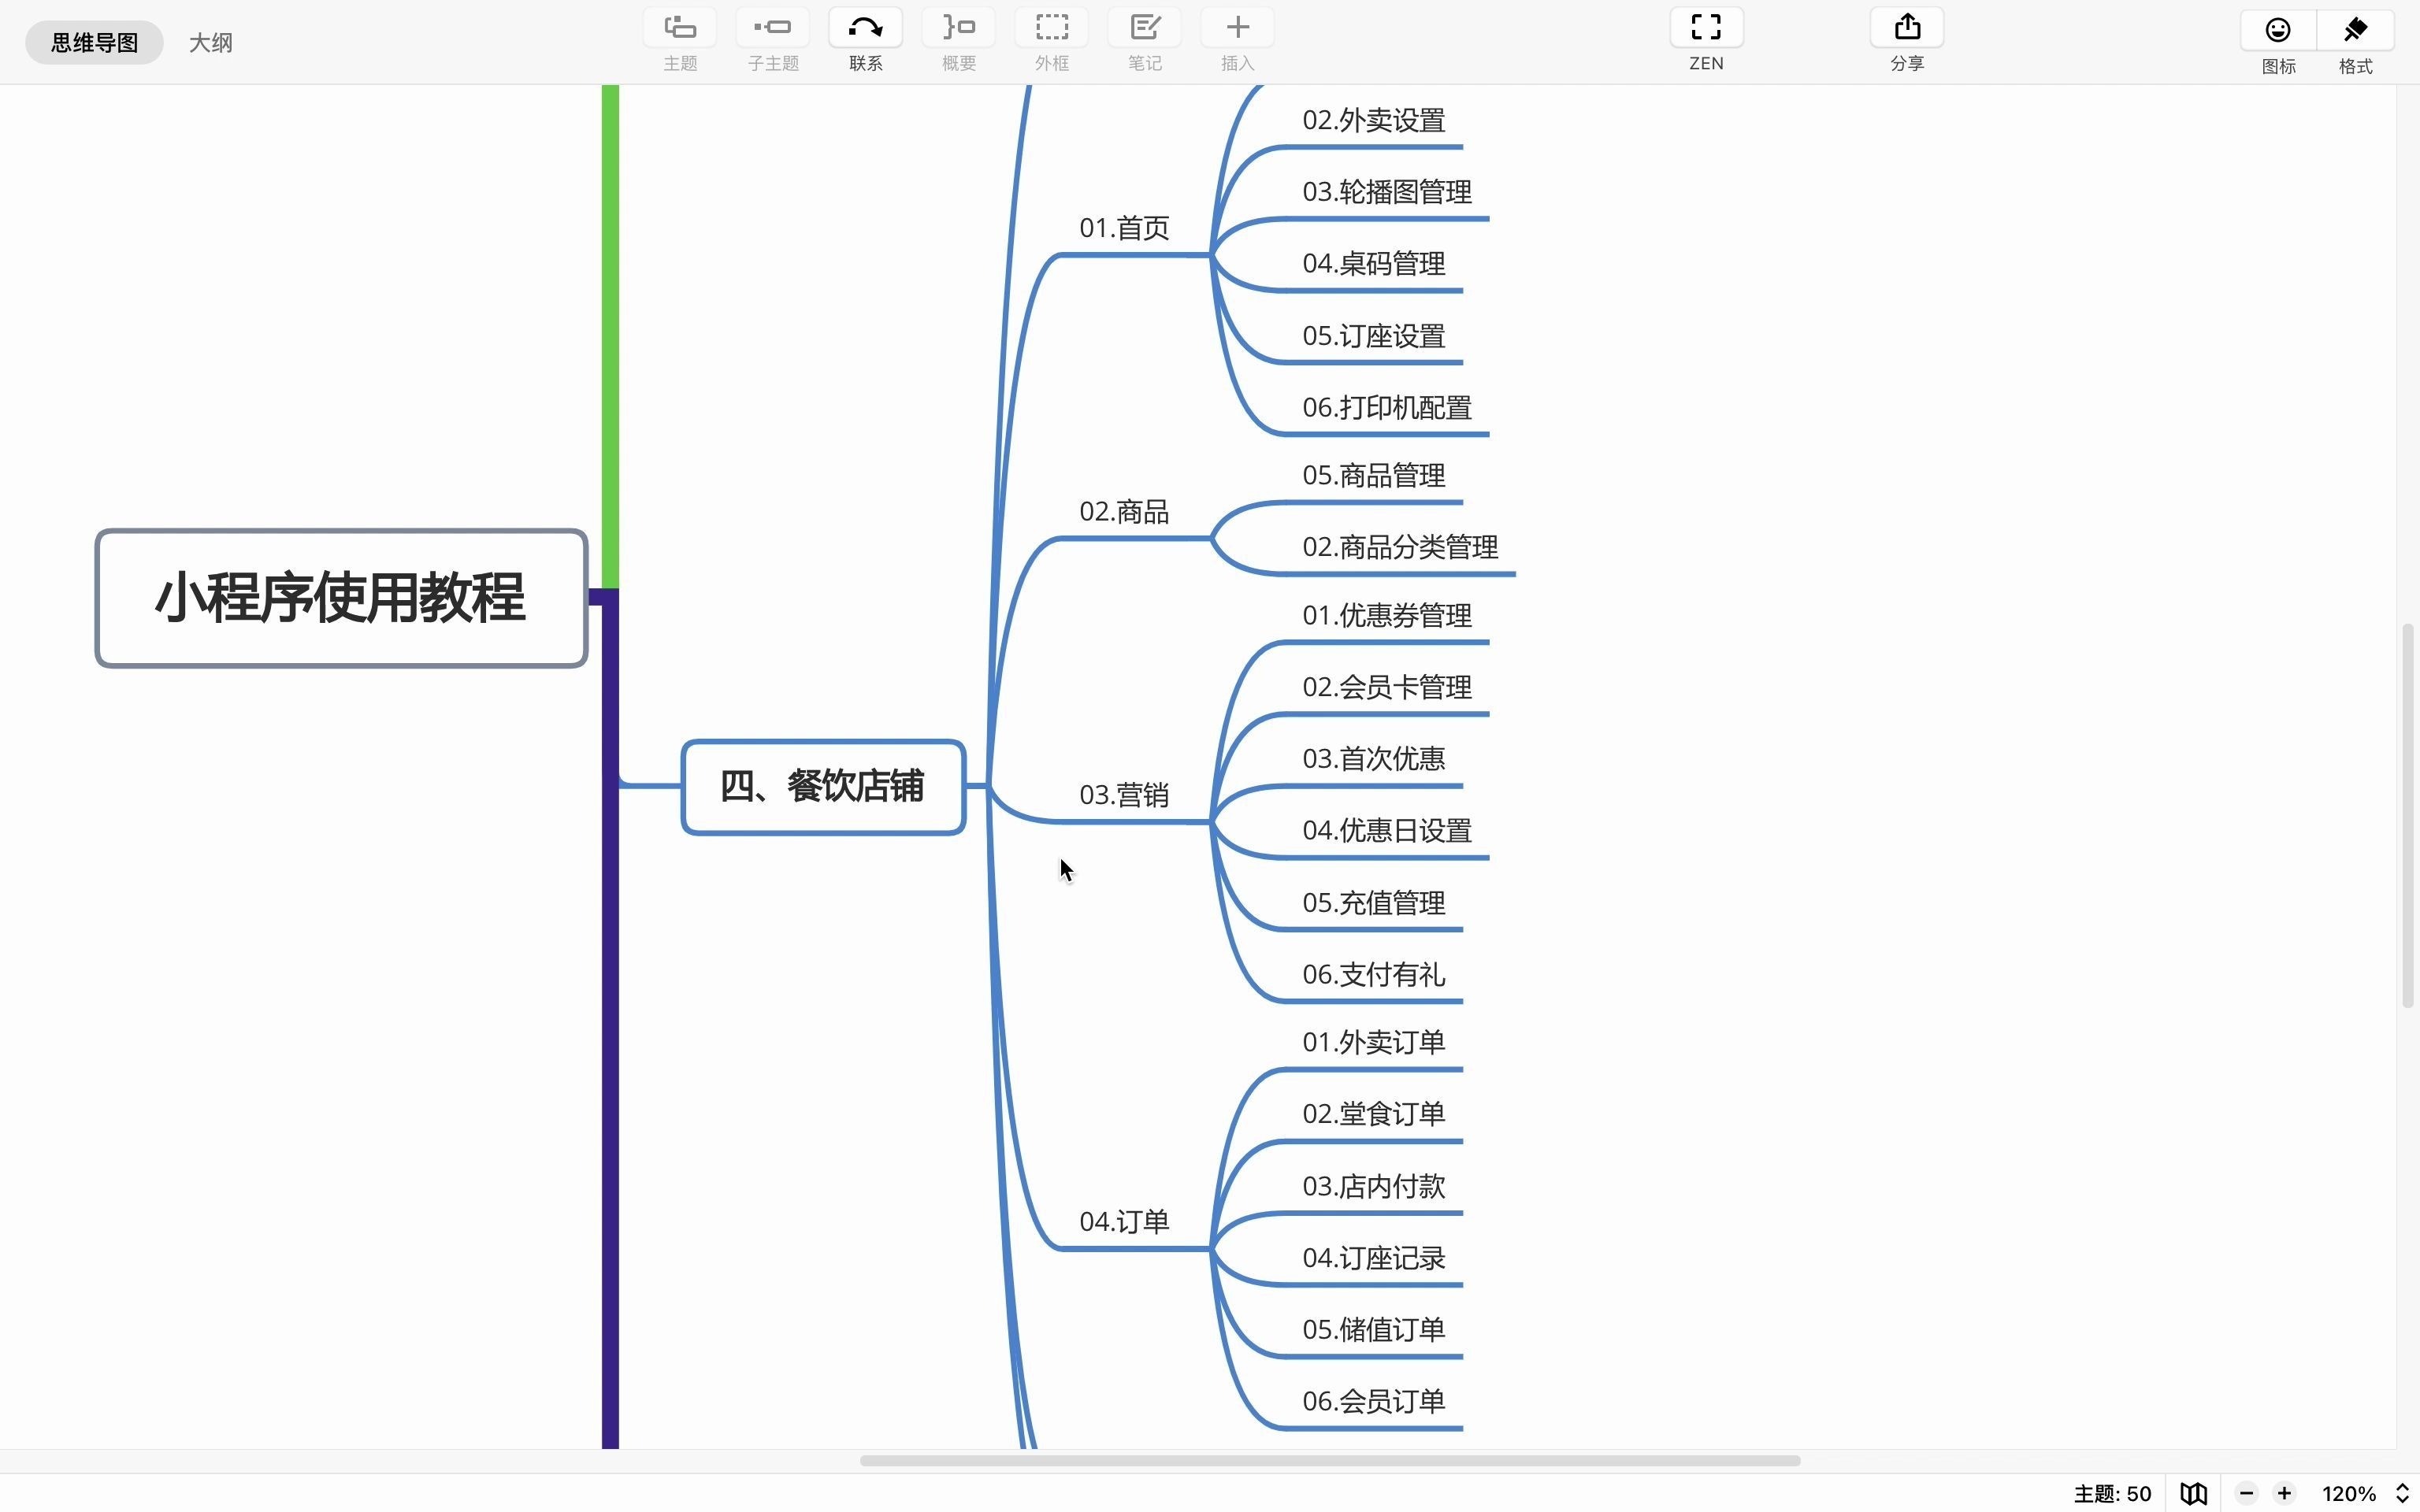Click the 04.桌码管理 subtopic
Image resolution: width=2420 pixels, height=1512 pixels.
pos(1373,264)
